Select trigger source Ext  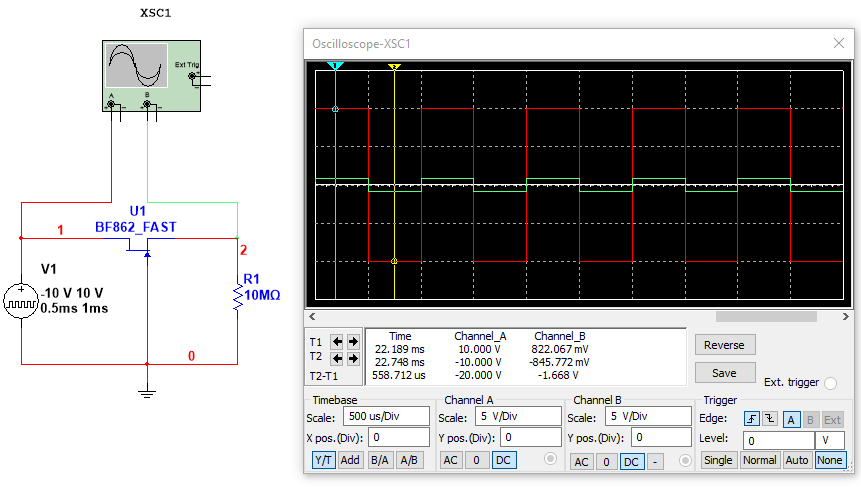point(832,420)
